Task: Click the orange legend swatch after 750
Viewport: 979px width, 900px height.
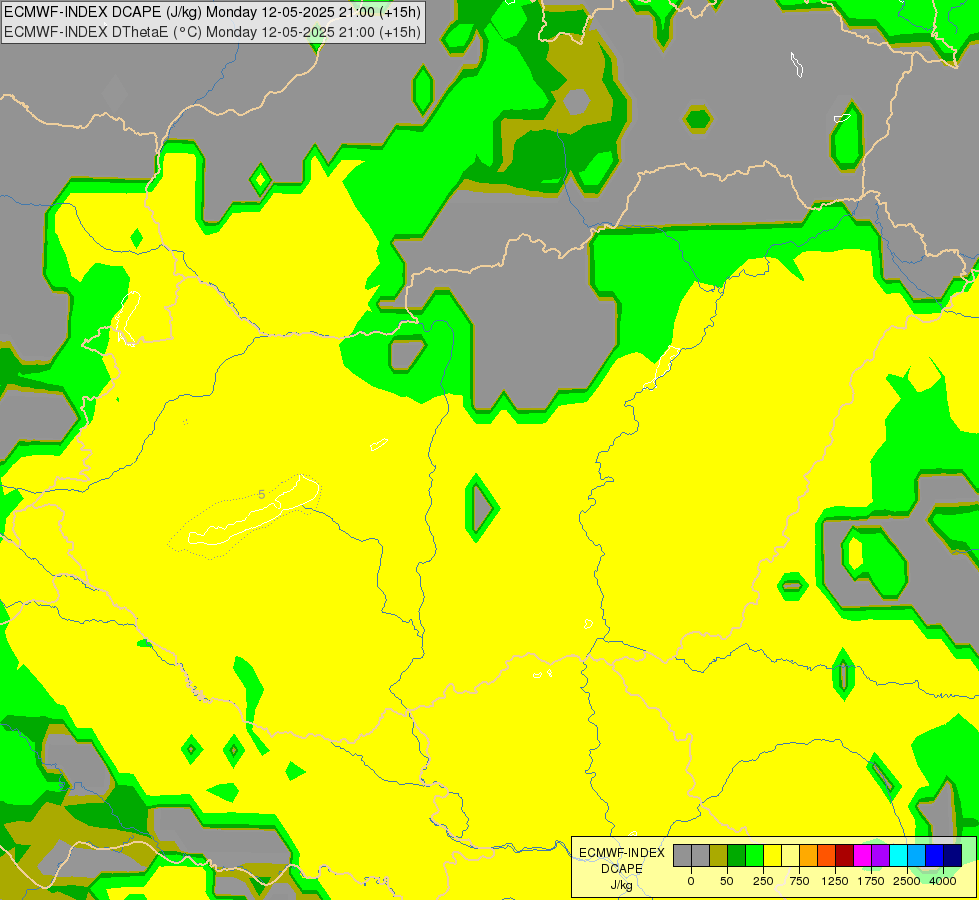Action: point(809,855)
